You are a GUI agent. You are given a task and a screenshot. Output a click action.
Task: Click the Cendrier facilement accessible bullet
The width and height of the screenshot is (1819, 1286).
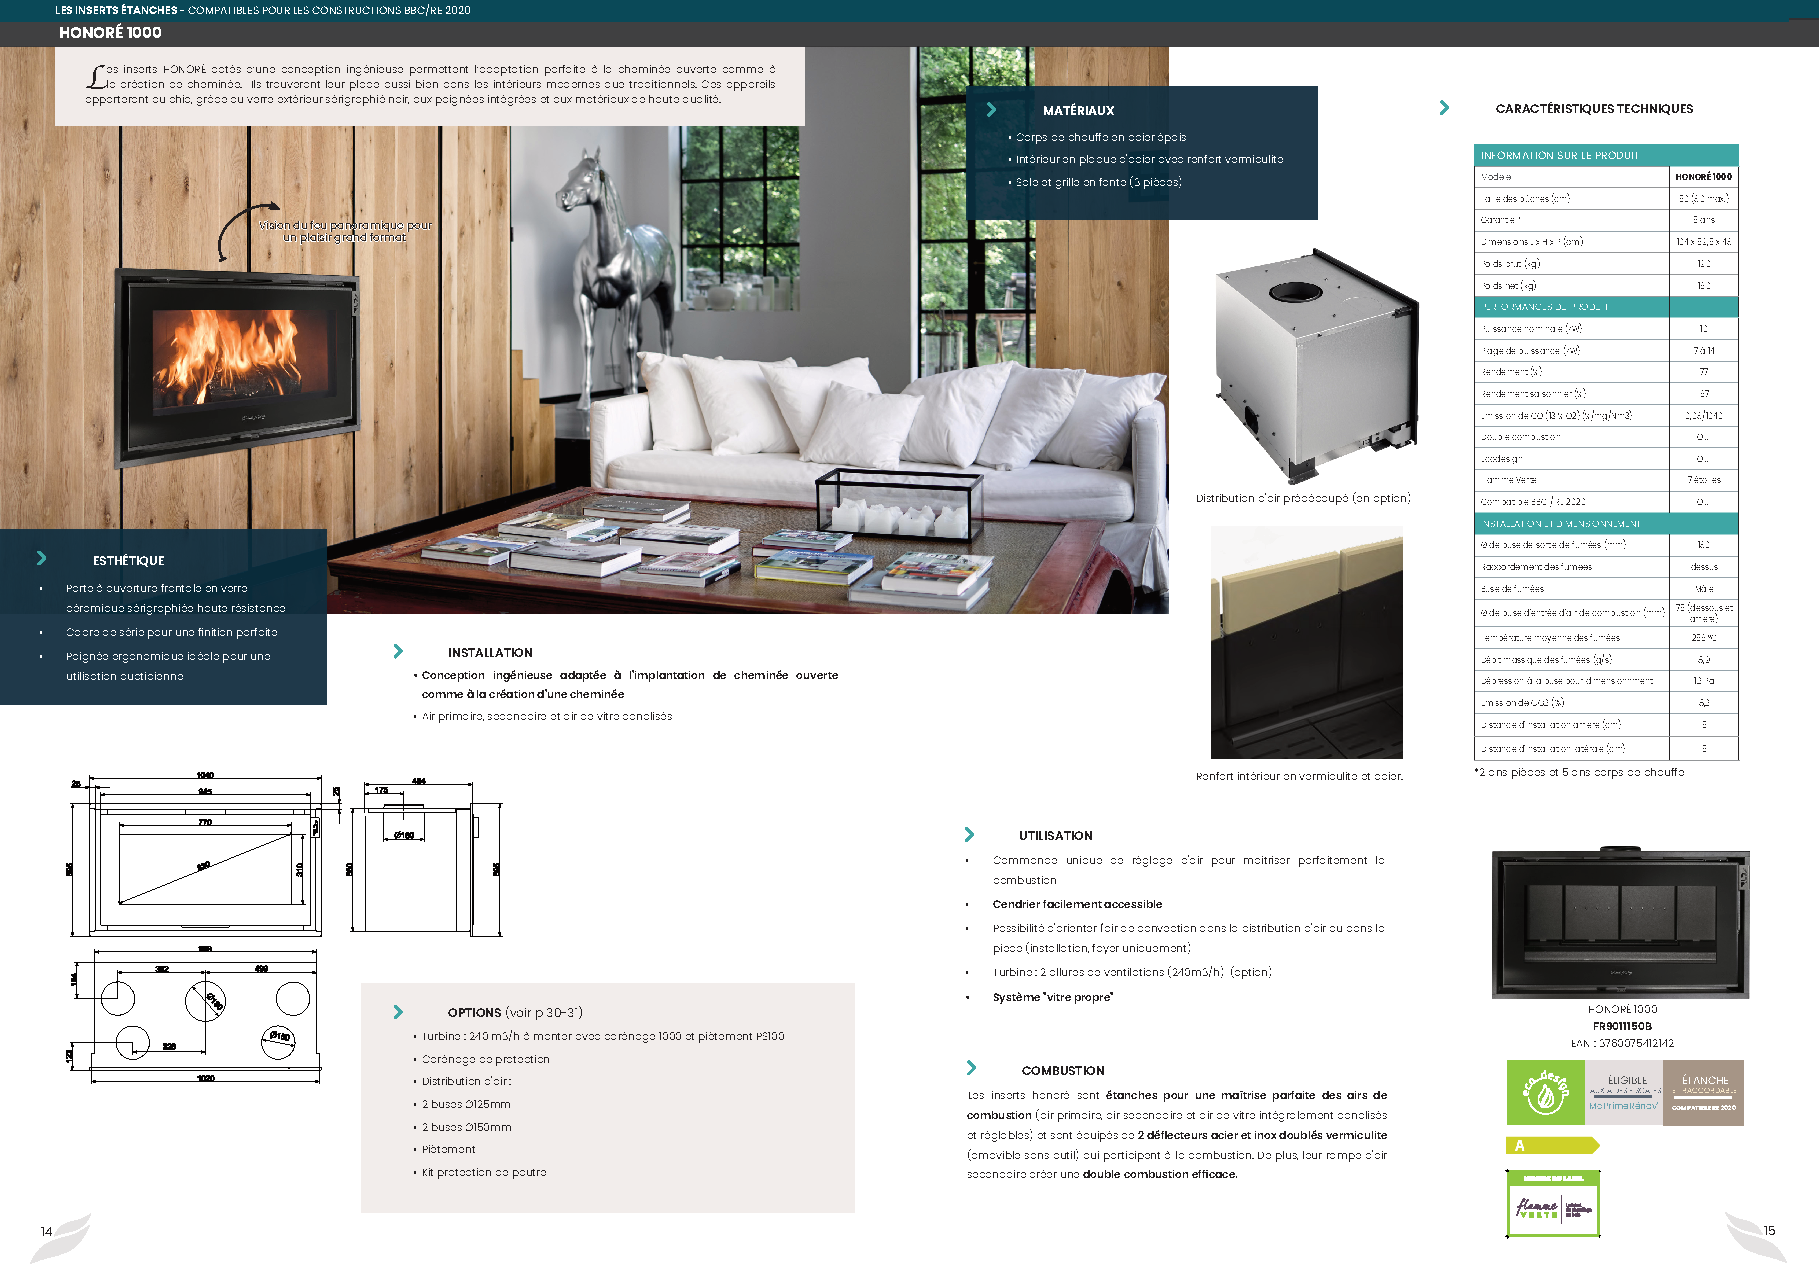click(x=1077, y=904)
